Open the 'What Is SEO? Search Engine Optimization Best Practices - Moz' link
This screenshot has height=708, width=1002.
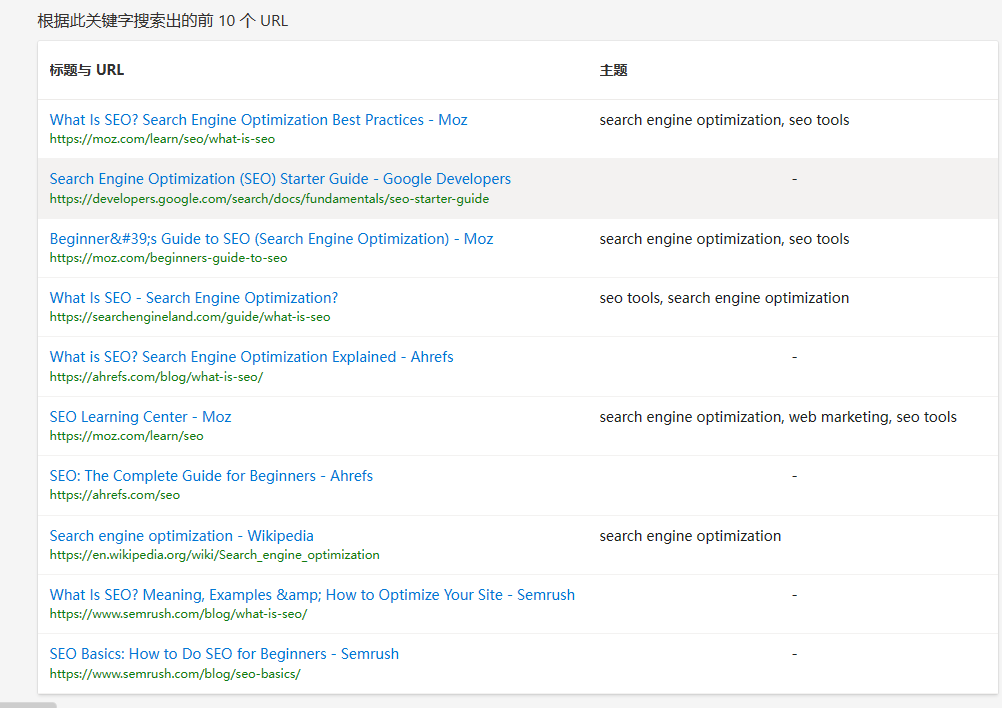258,120
